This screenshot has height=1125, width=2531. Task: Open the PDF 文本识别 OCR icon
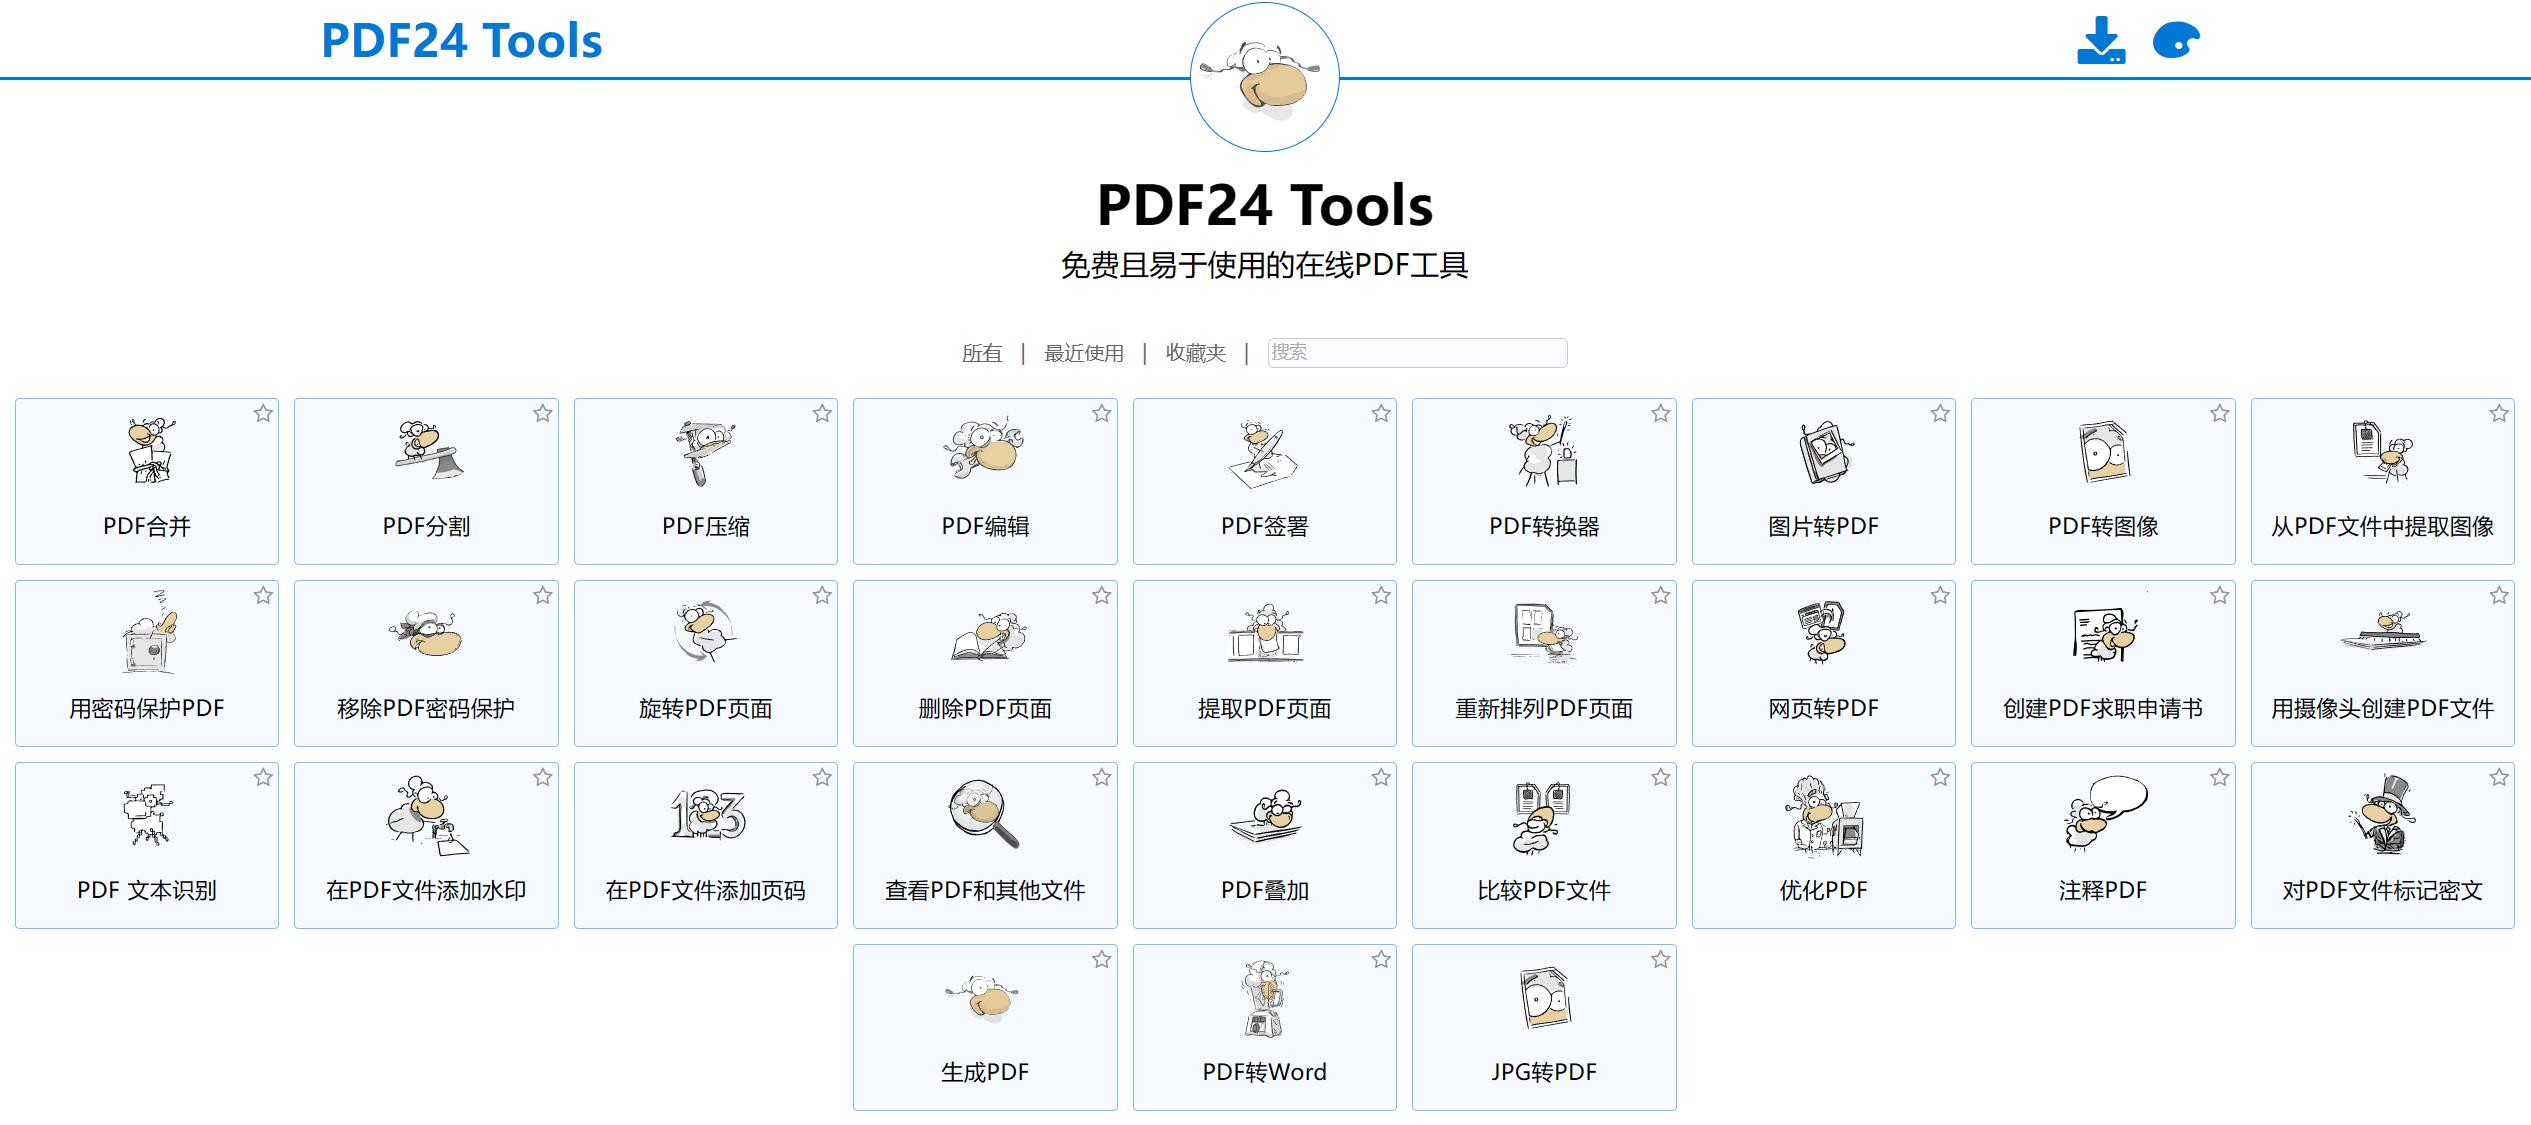click(148, 815)
